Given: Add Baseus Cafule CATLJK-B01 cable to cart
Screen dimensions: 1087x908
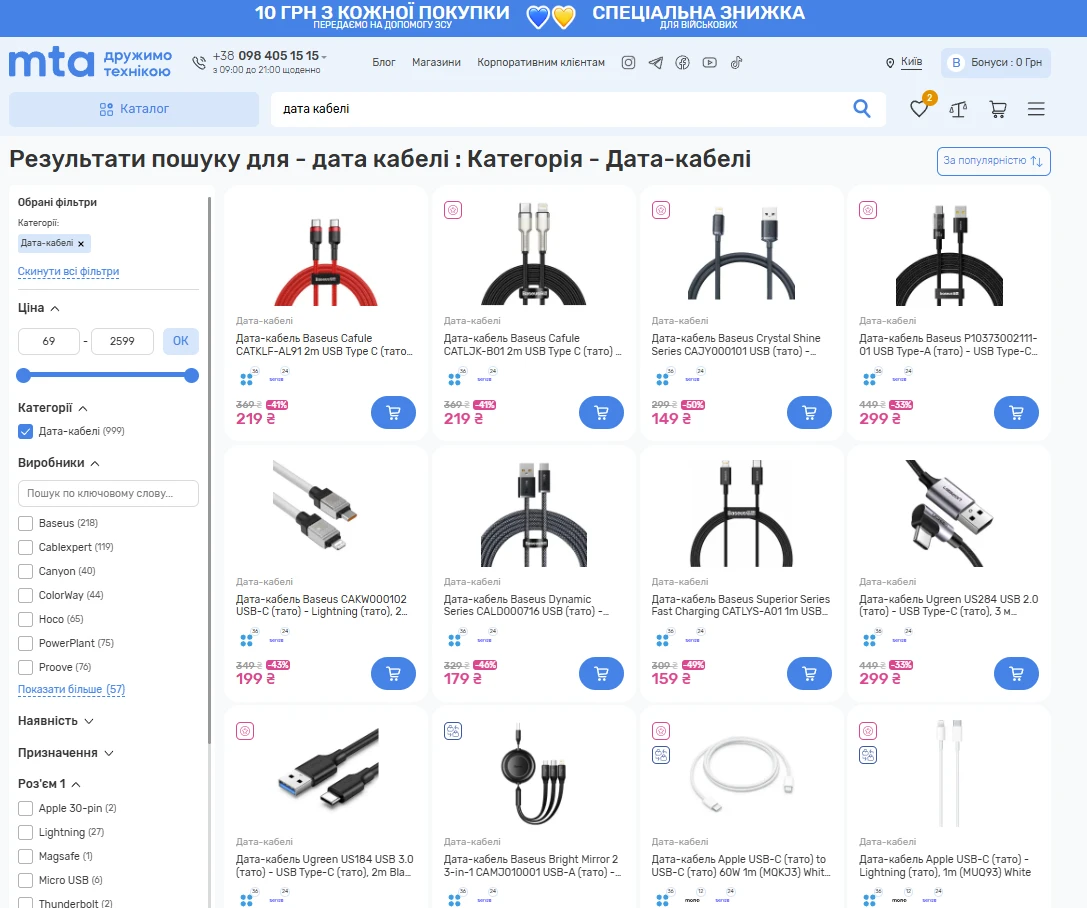Looking at the screenshot, I should pyautogui.click(x=601, y=412).
